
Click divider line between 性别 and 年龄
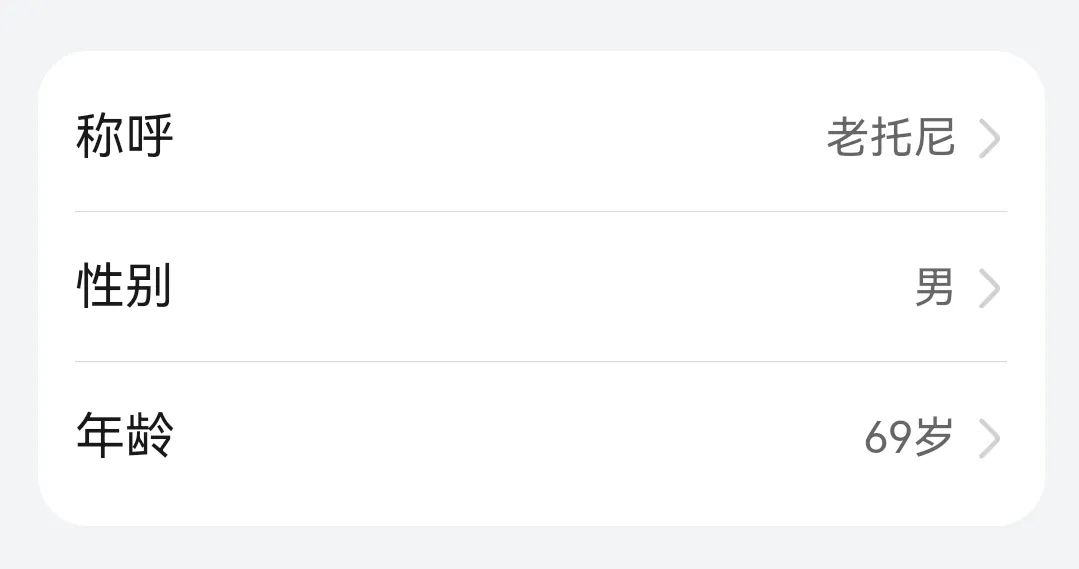(x=540, y=362)
